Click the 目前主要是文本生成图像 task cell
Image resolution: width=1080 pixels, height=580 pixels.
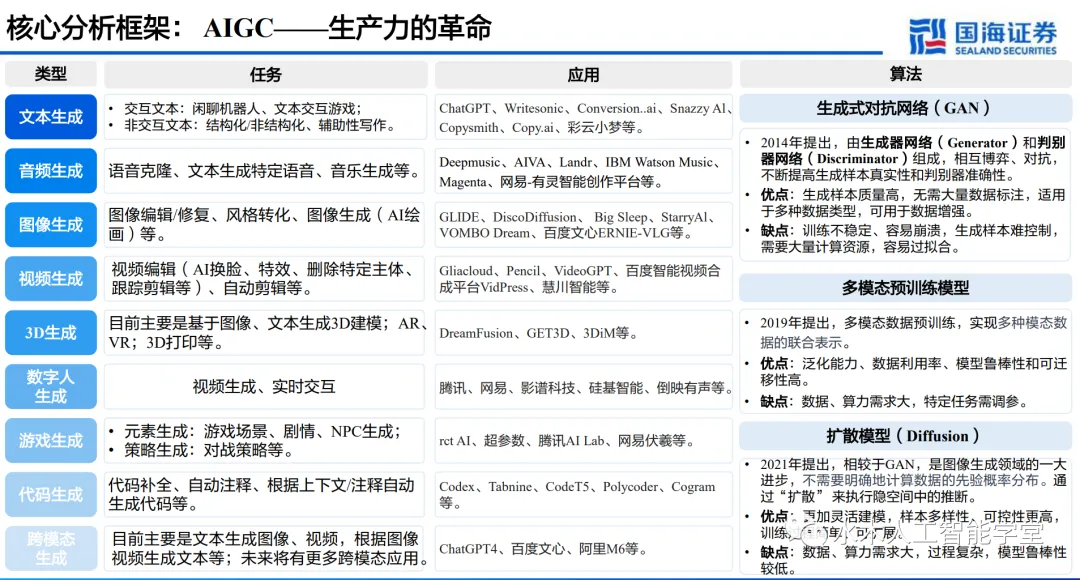point(265,548)
